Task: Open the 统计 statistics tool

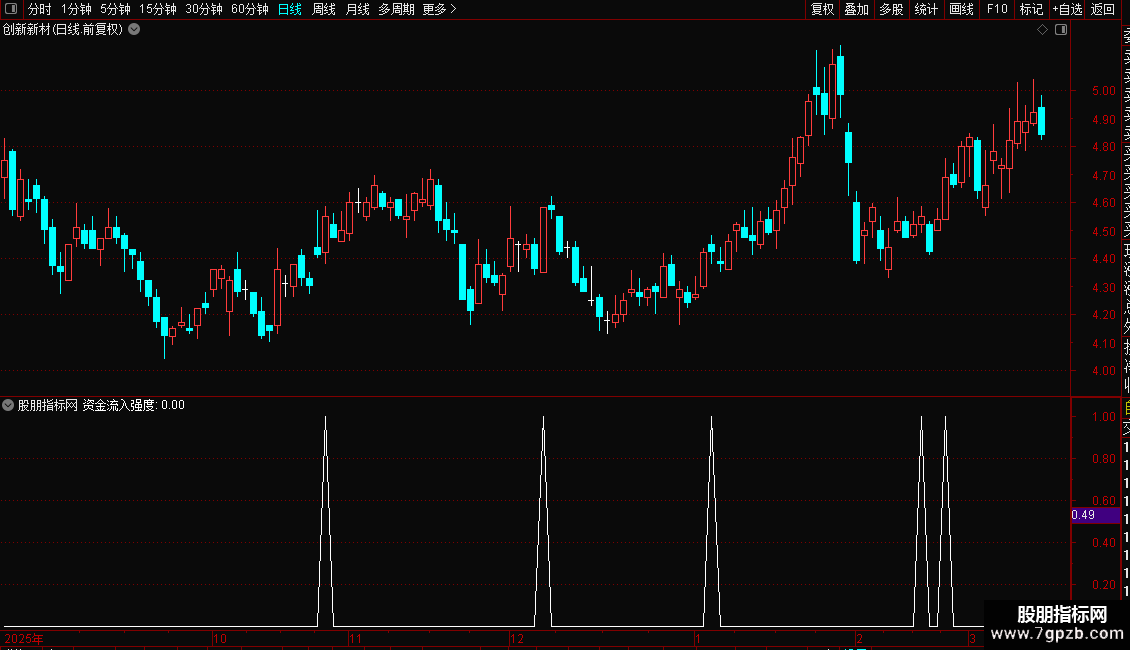Action: click(926, 9)
